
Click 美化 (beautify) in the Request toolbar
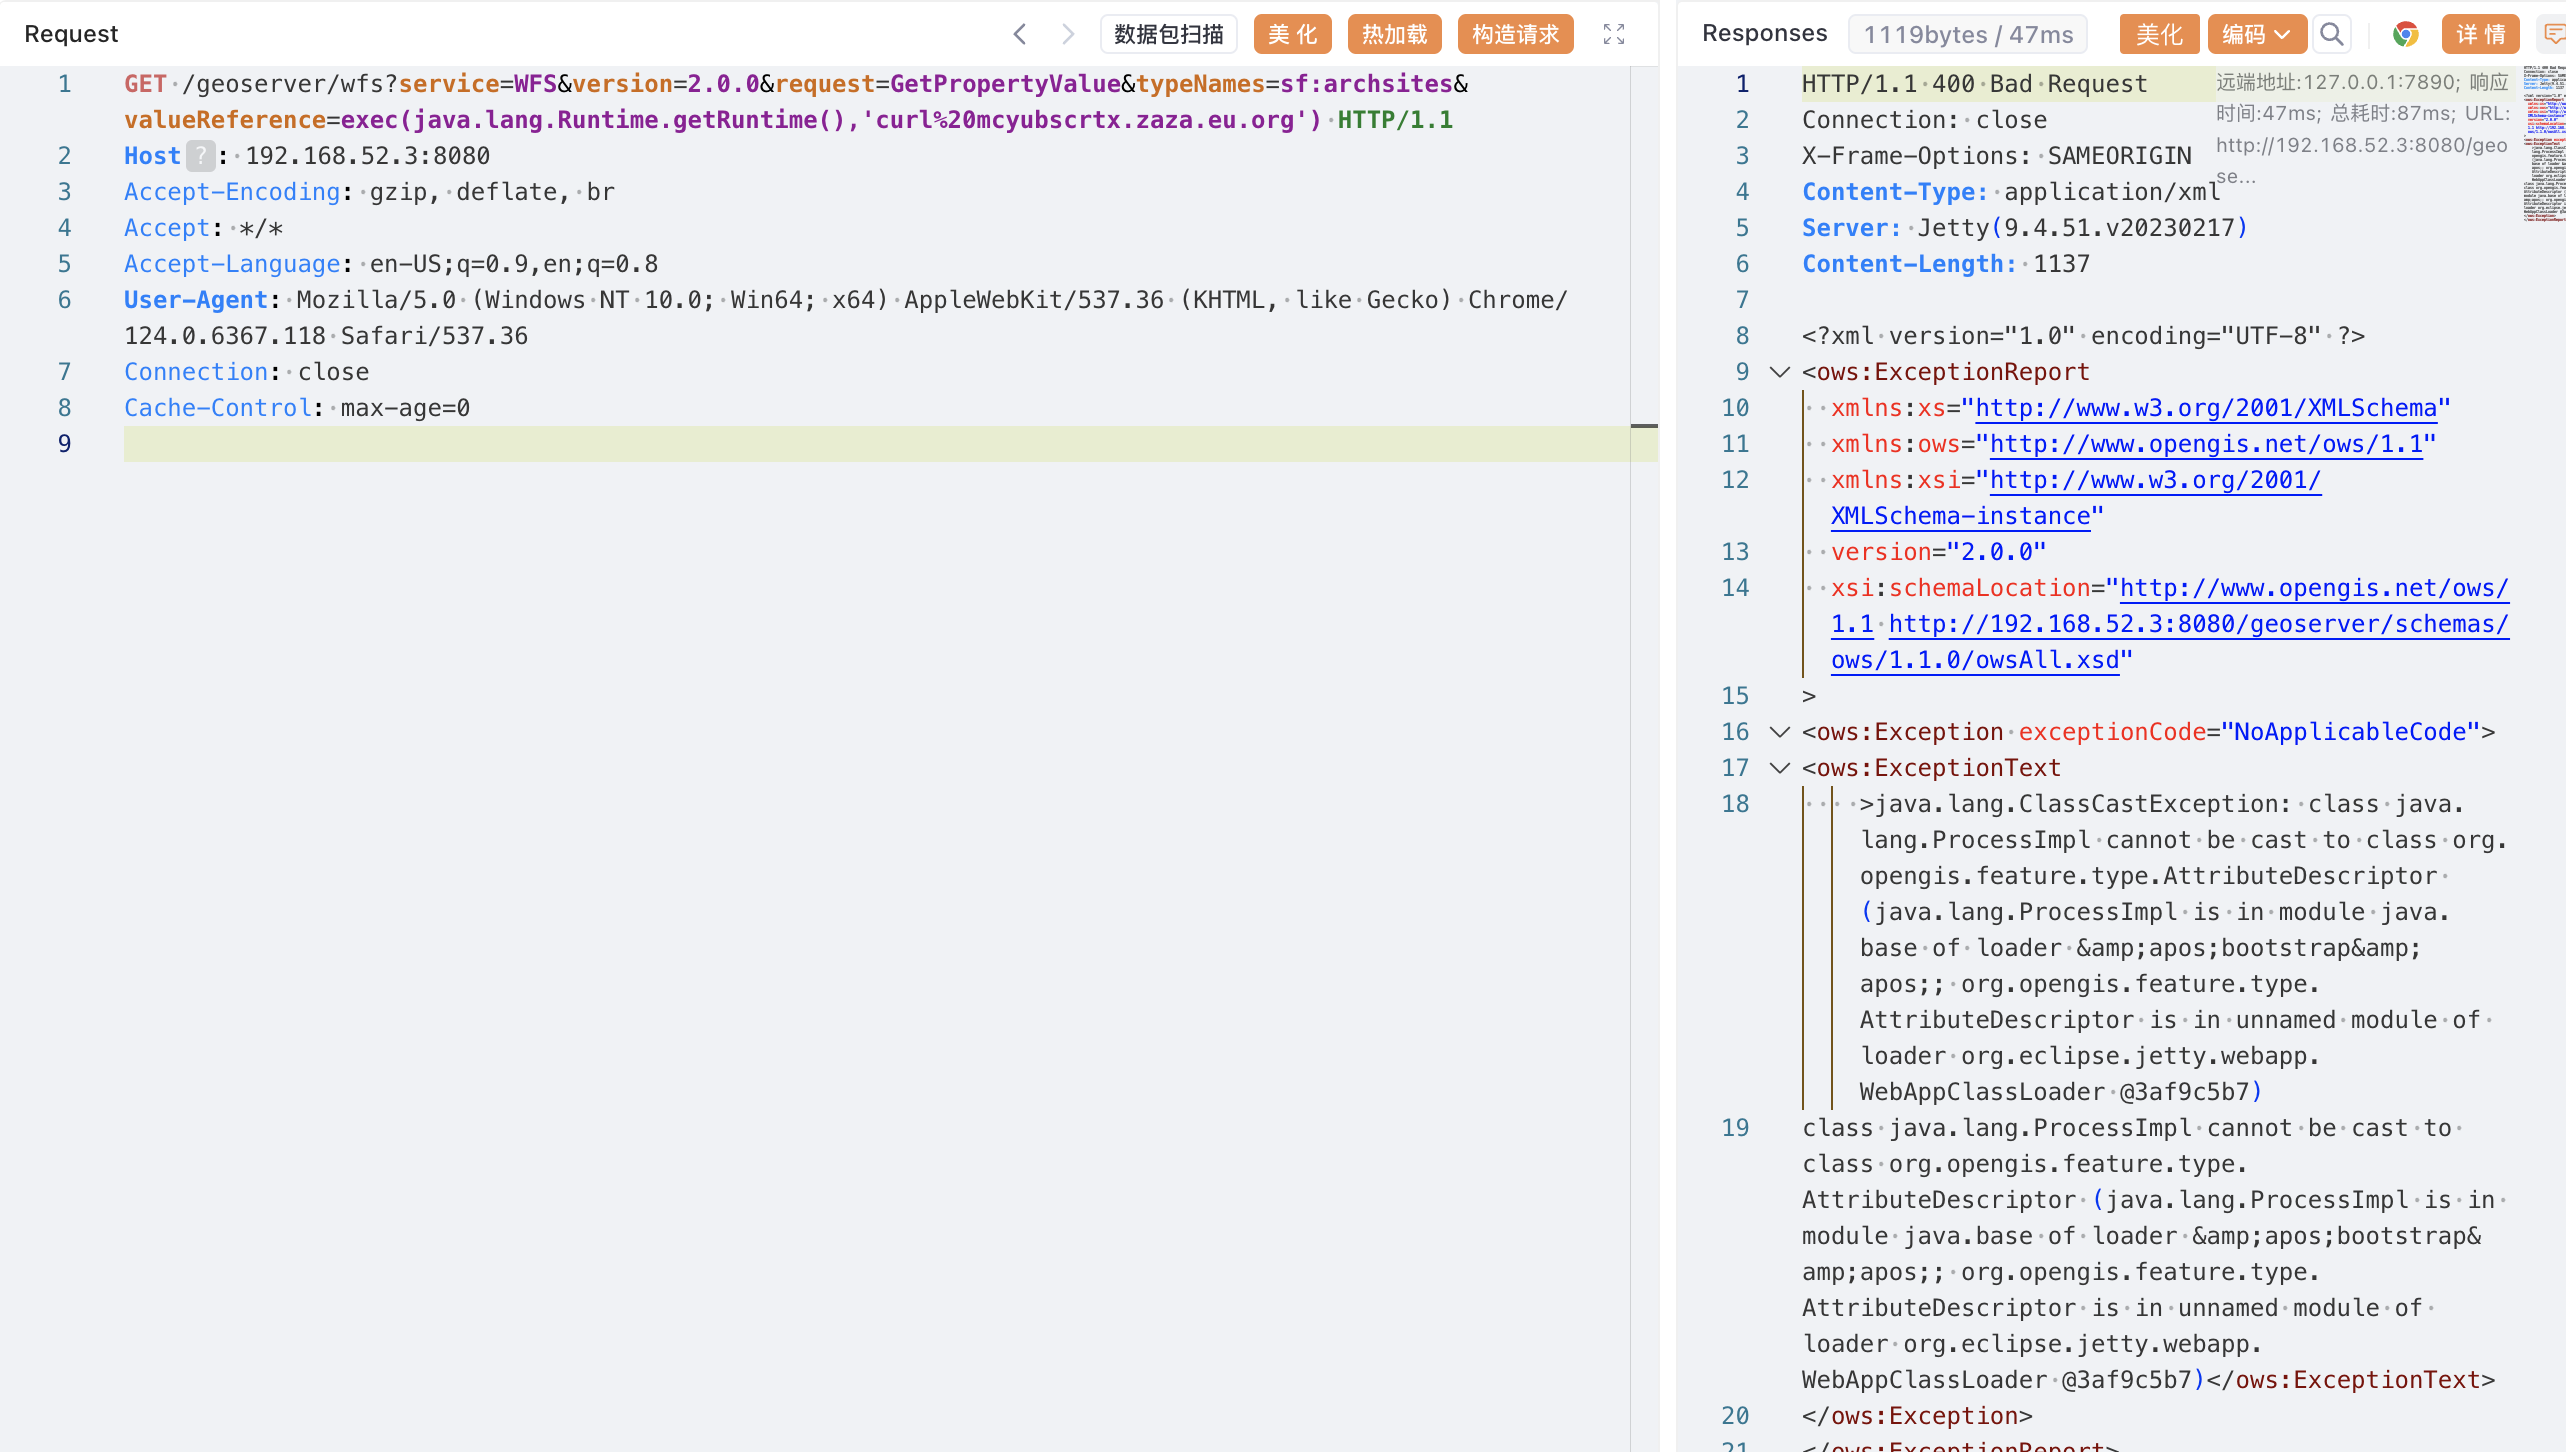(x=1292, y=34)
